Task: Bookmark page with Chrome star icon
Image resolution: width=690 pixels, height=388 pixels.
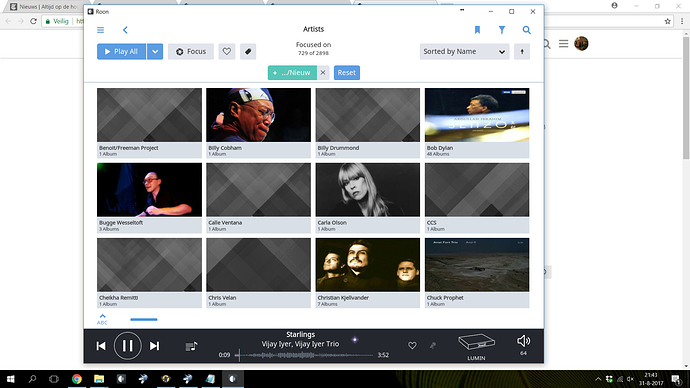Action: click(667, 21)
